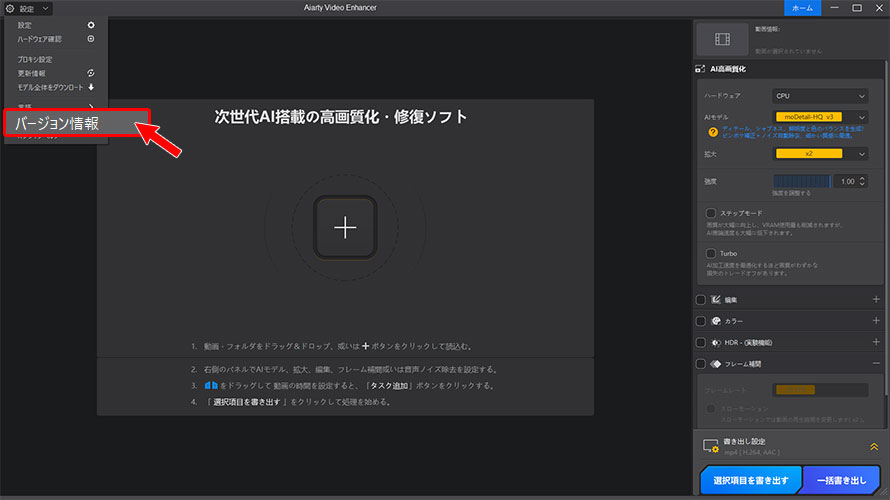This screenshot has width=890, height=500.
Task: Enable the Turbo checkbox
Action: point(711,254)
